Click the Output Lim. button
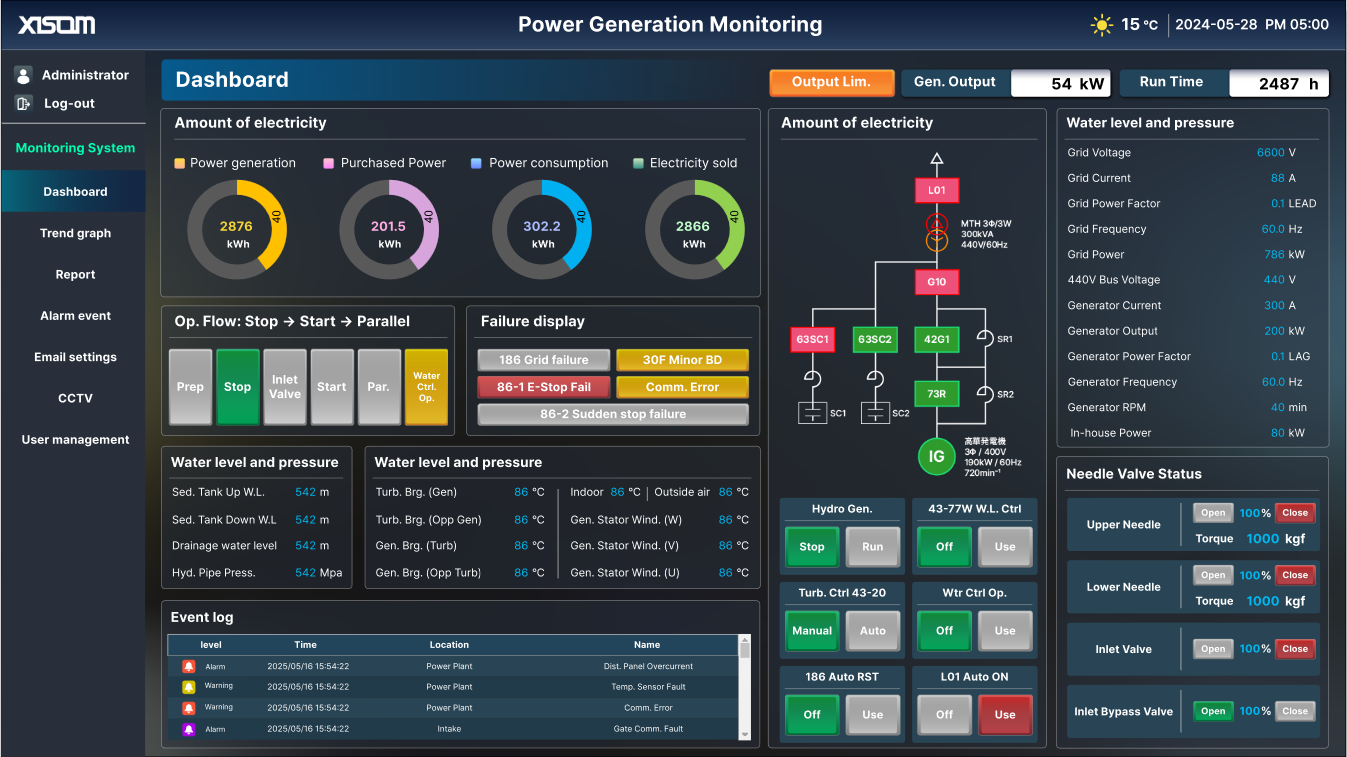 [x=832, y=83]
